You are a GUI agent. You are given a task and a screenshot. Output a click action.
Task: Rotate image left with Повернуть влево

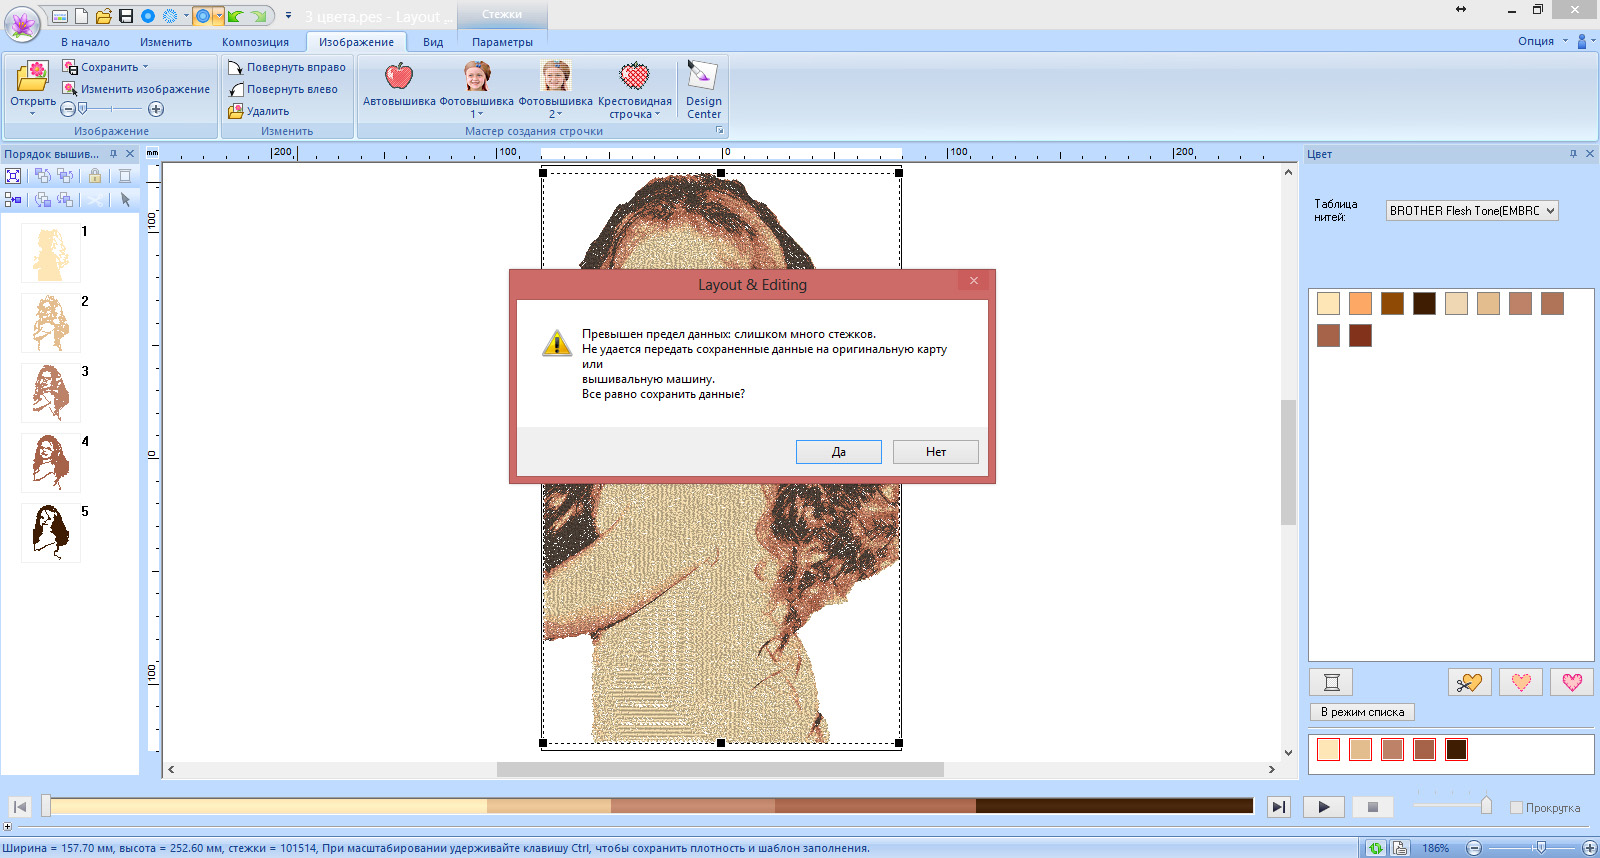point(283,89)
